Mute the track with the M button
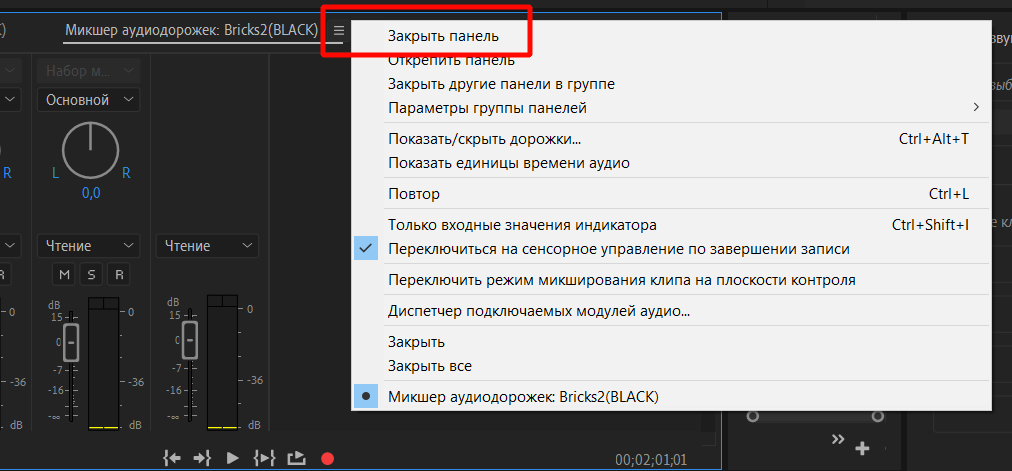The height and width of the screenshot is (471, 1012). click(x=65, y=274)
